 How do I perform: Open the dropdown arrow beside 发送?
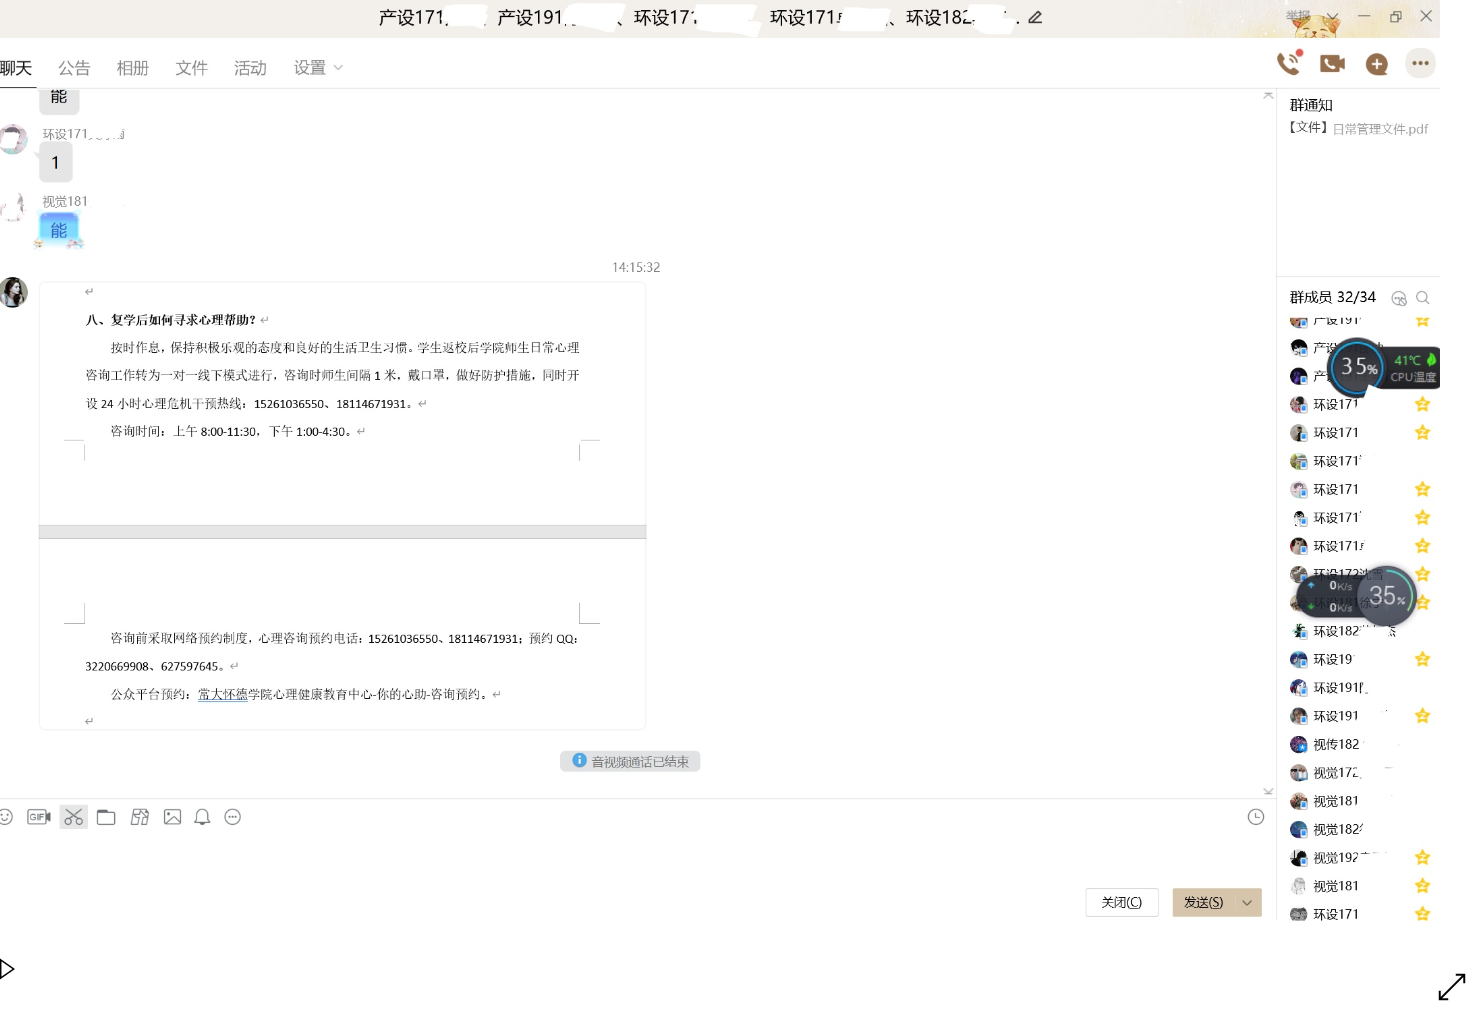point(1247,902)
